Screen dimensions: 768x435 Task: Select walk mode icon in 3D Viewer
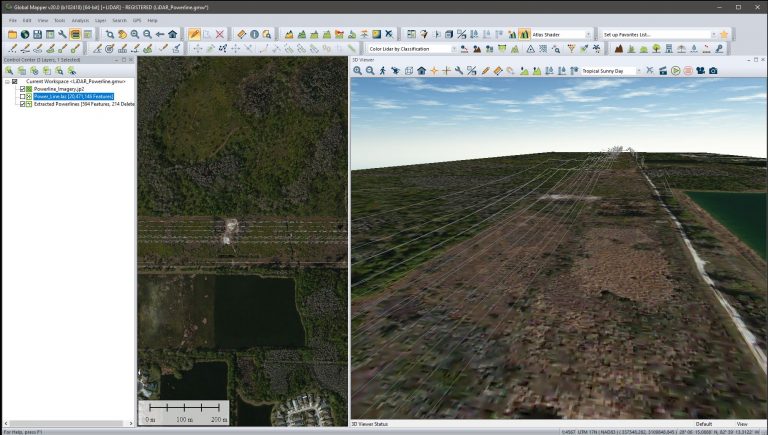(383, 71)
